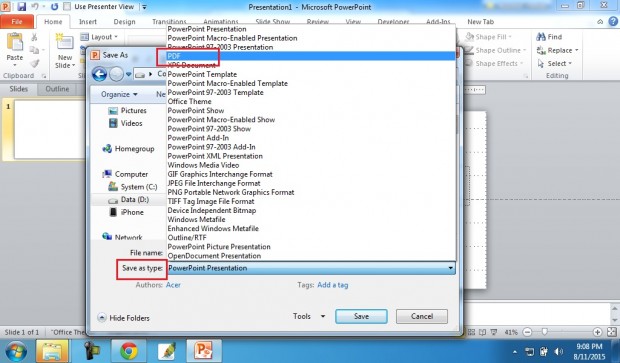Click Hide Folders button
The height and width of the screenshot is (363, 620).
(123, 318)
